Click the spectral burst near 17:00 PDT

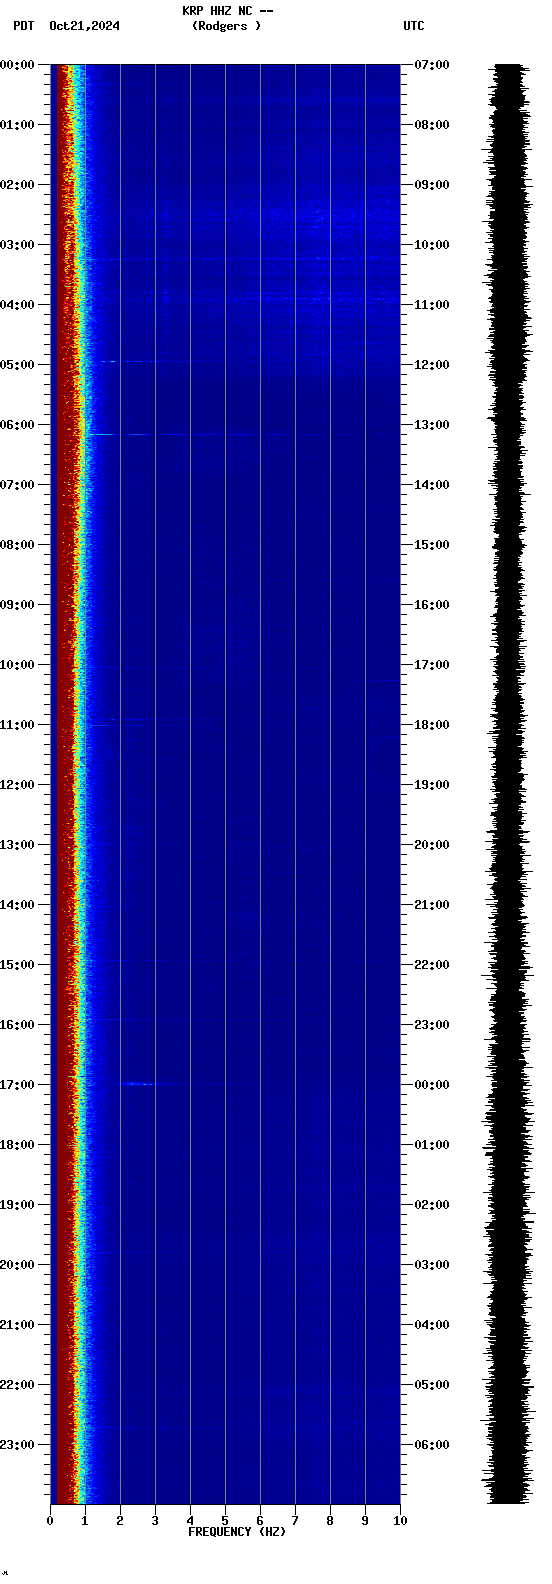click(140, 1084)
